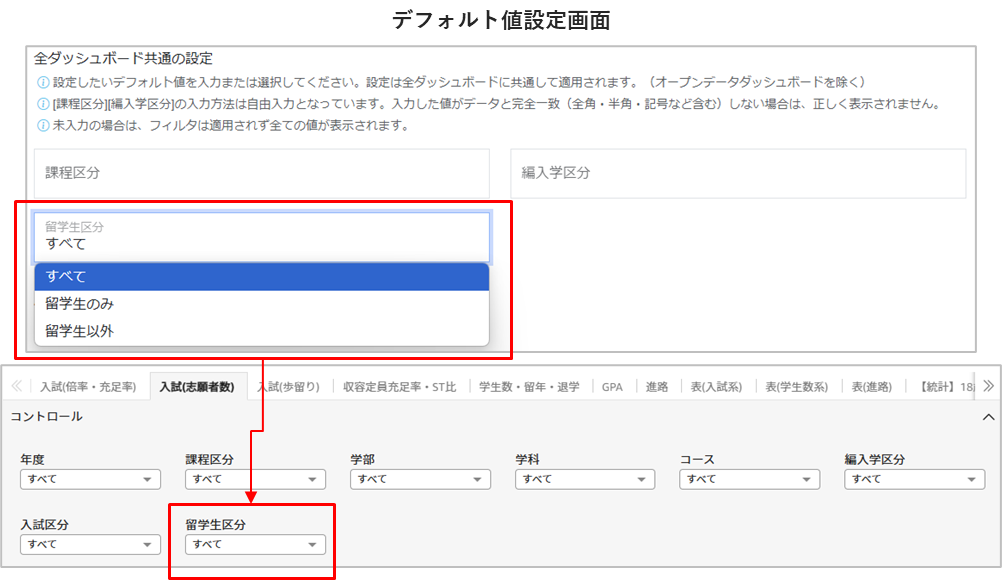Collapse the コントロール panel
Viewport: 1002px width, 580px height.
tap(988, 416)
